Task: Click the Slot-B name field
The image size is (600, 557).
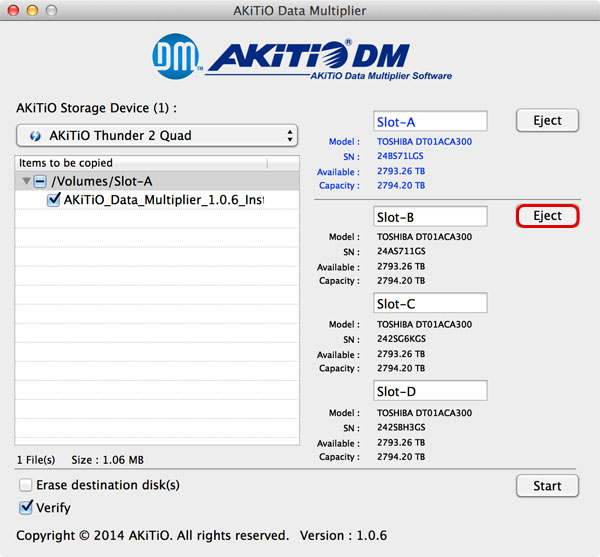Action: (x=429, y=216)
